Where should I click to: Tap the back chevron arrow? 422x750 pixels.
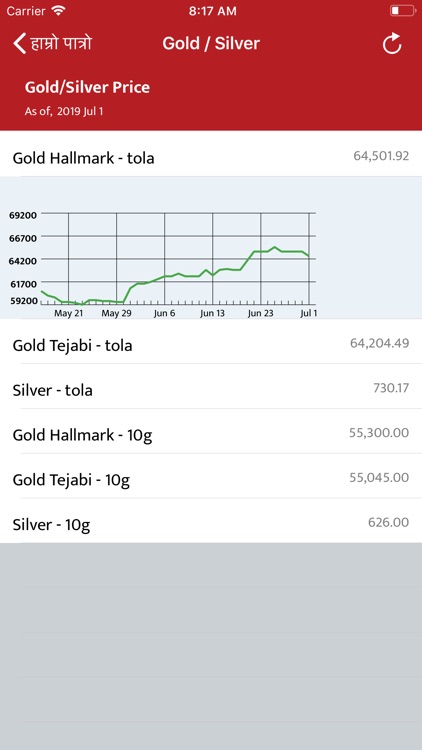point(19,44)
